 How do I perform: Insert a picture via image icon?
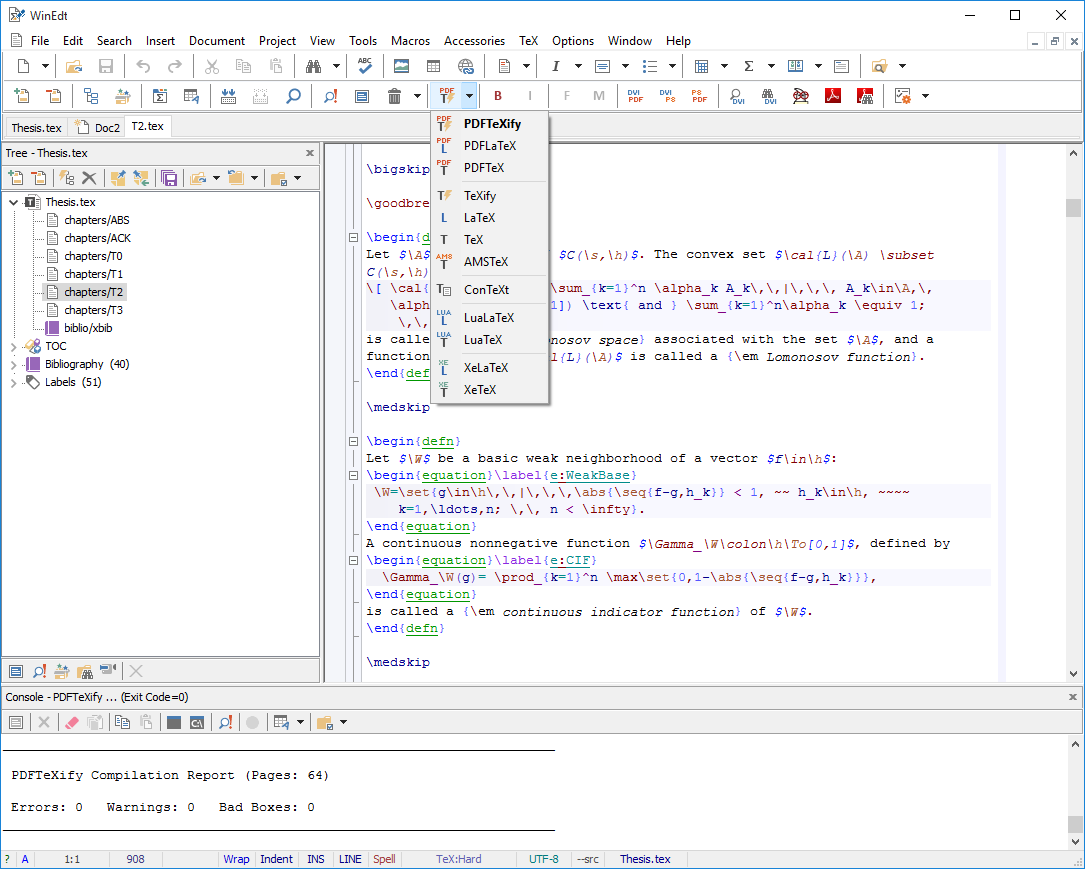pyautogui.click(x=401, y=66)
